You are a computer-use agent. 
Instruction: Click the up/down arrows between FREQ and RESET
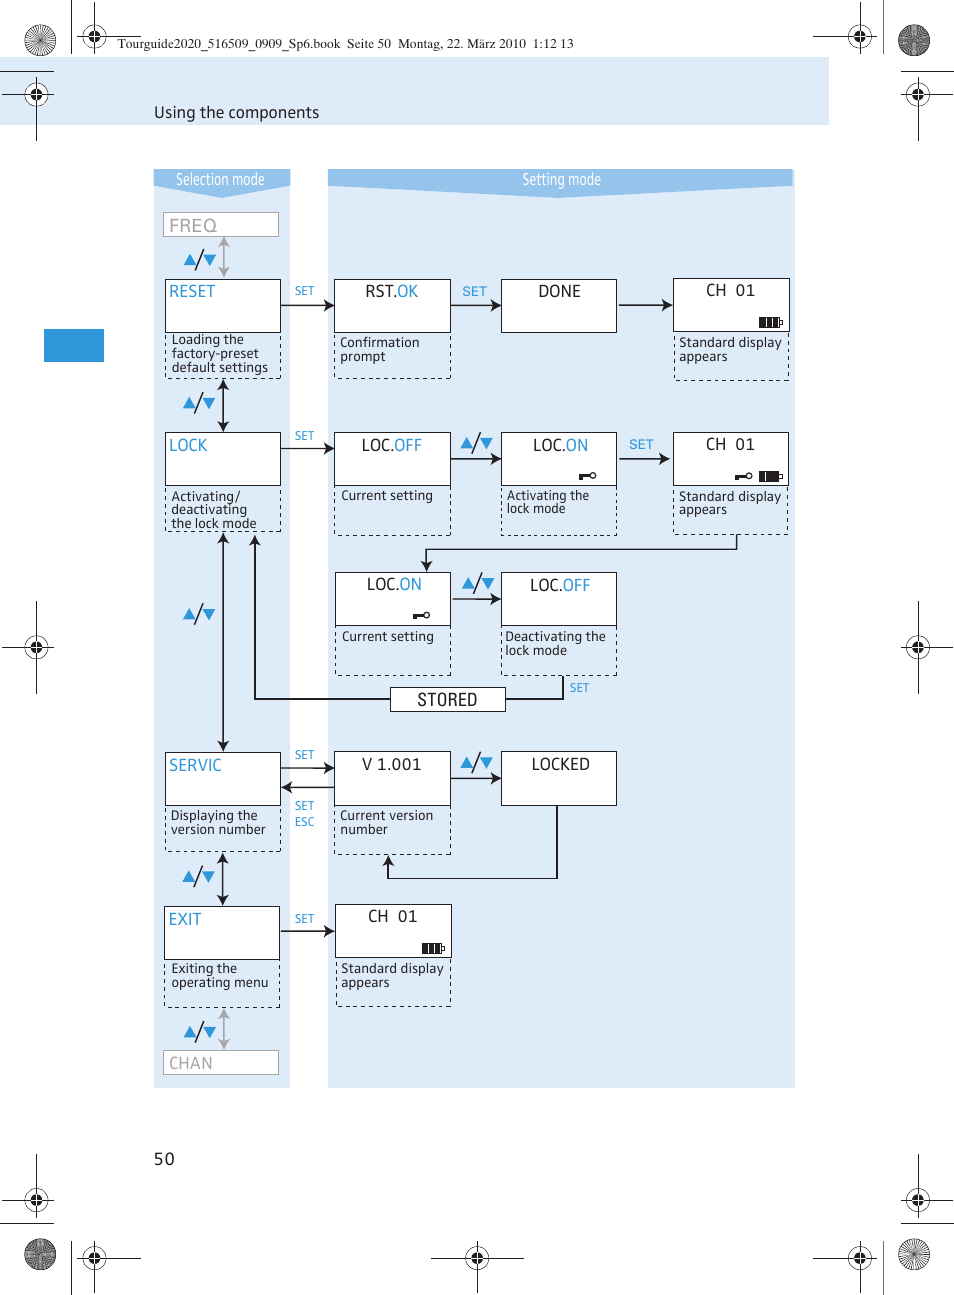point(200,260)
